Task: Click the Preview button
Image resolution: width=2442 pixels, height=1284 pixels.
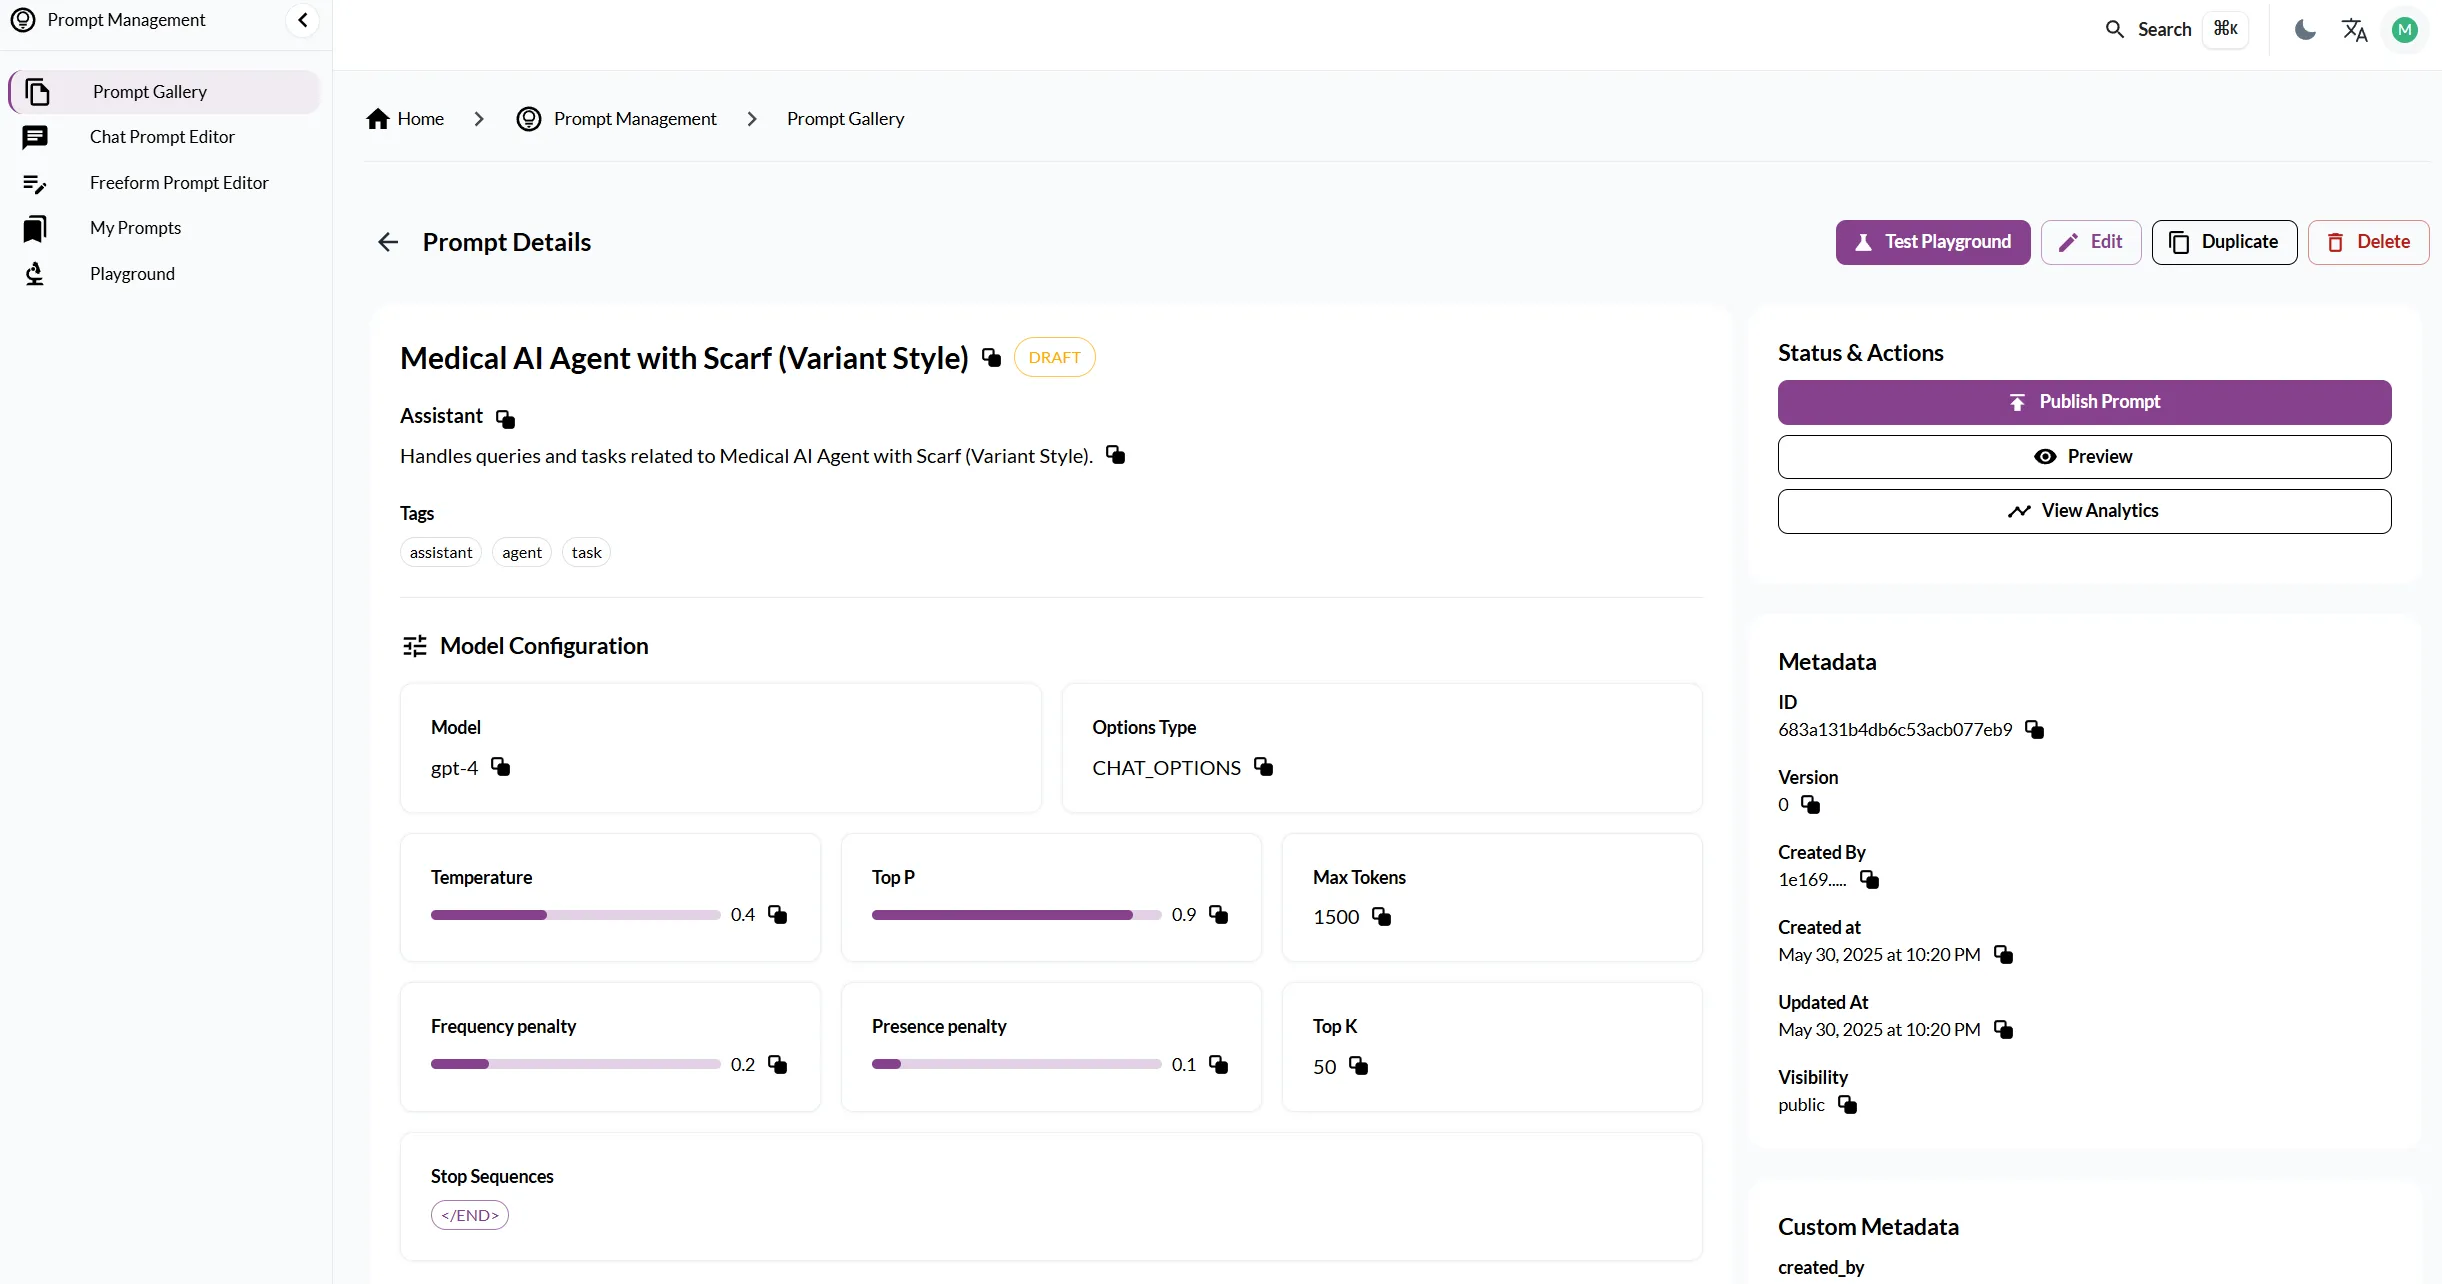Action: 2084,457
